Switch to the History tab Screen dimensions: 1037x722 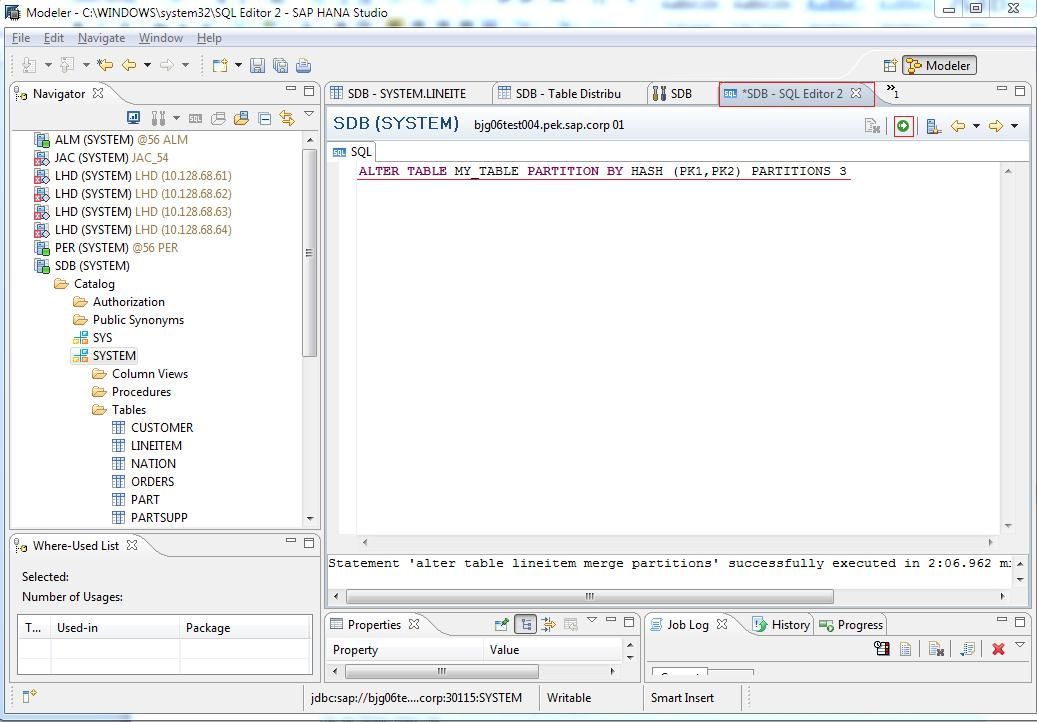782,625
